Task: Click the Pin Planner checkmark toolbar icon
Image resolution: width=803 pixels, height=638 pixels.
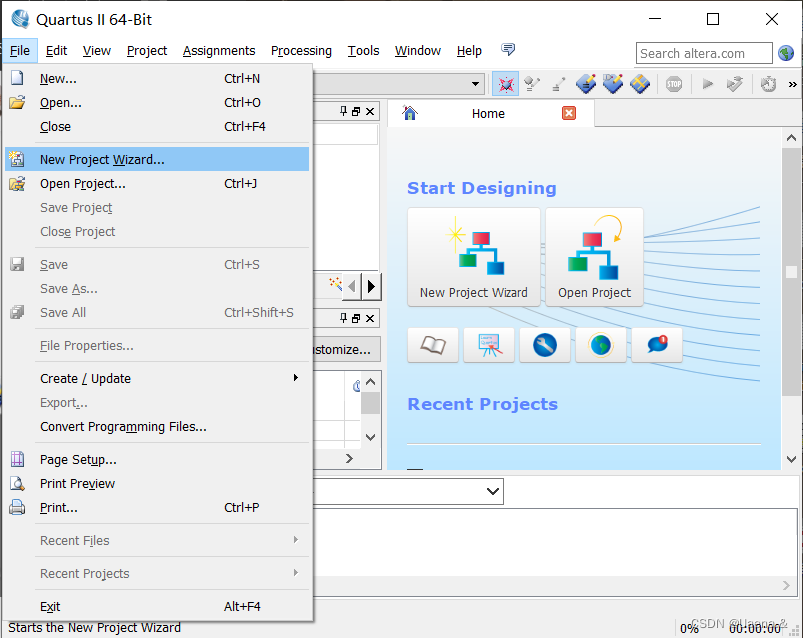Action: point(612,84)
